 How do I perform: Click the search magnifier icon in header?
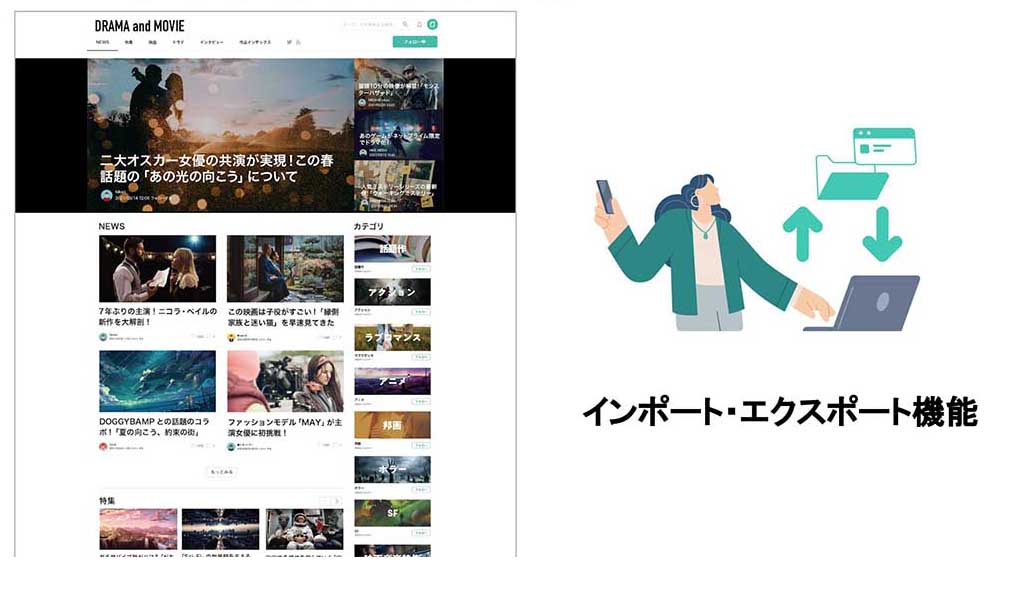pyautogui.click(x=405, y=24)
